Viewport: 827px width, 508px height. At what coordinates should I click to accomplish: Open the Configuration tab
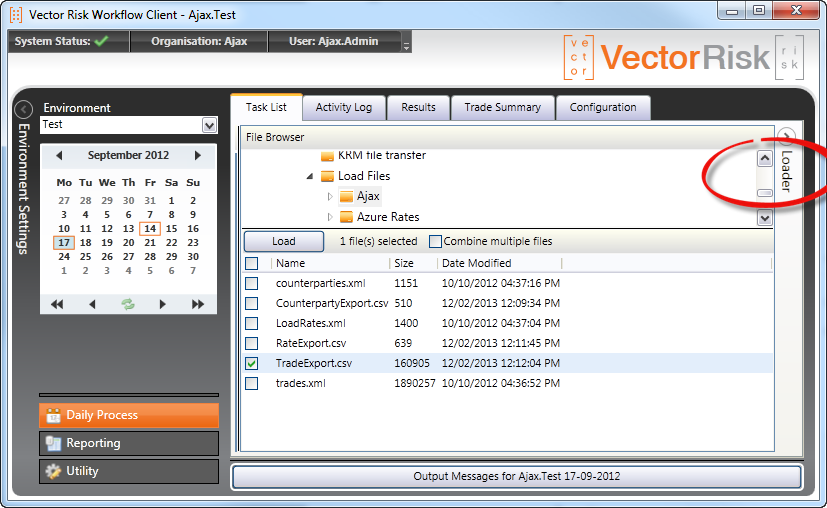pyautogui.click(x=603, y=108)
